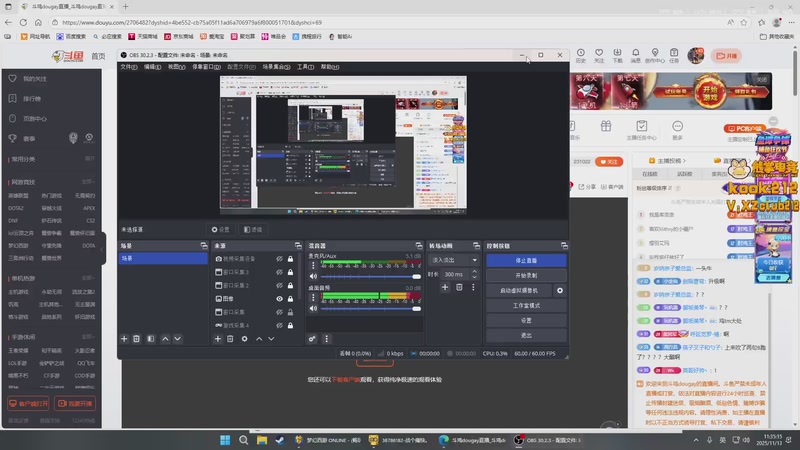The width and height of the screenshot is (800, 450).
Task: Click the orange 关注 follow button on Douyu
Action: point(609,162)
